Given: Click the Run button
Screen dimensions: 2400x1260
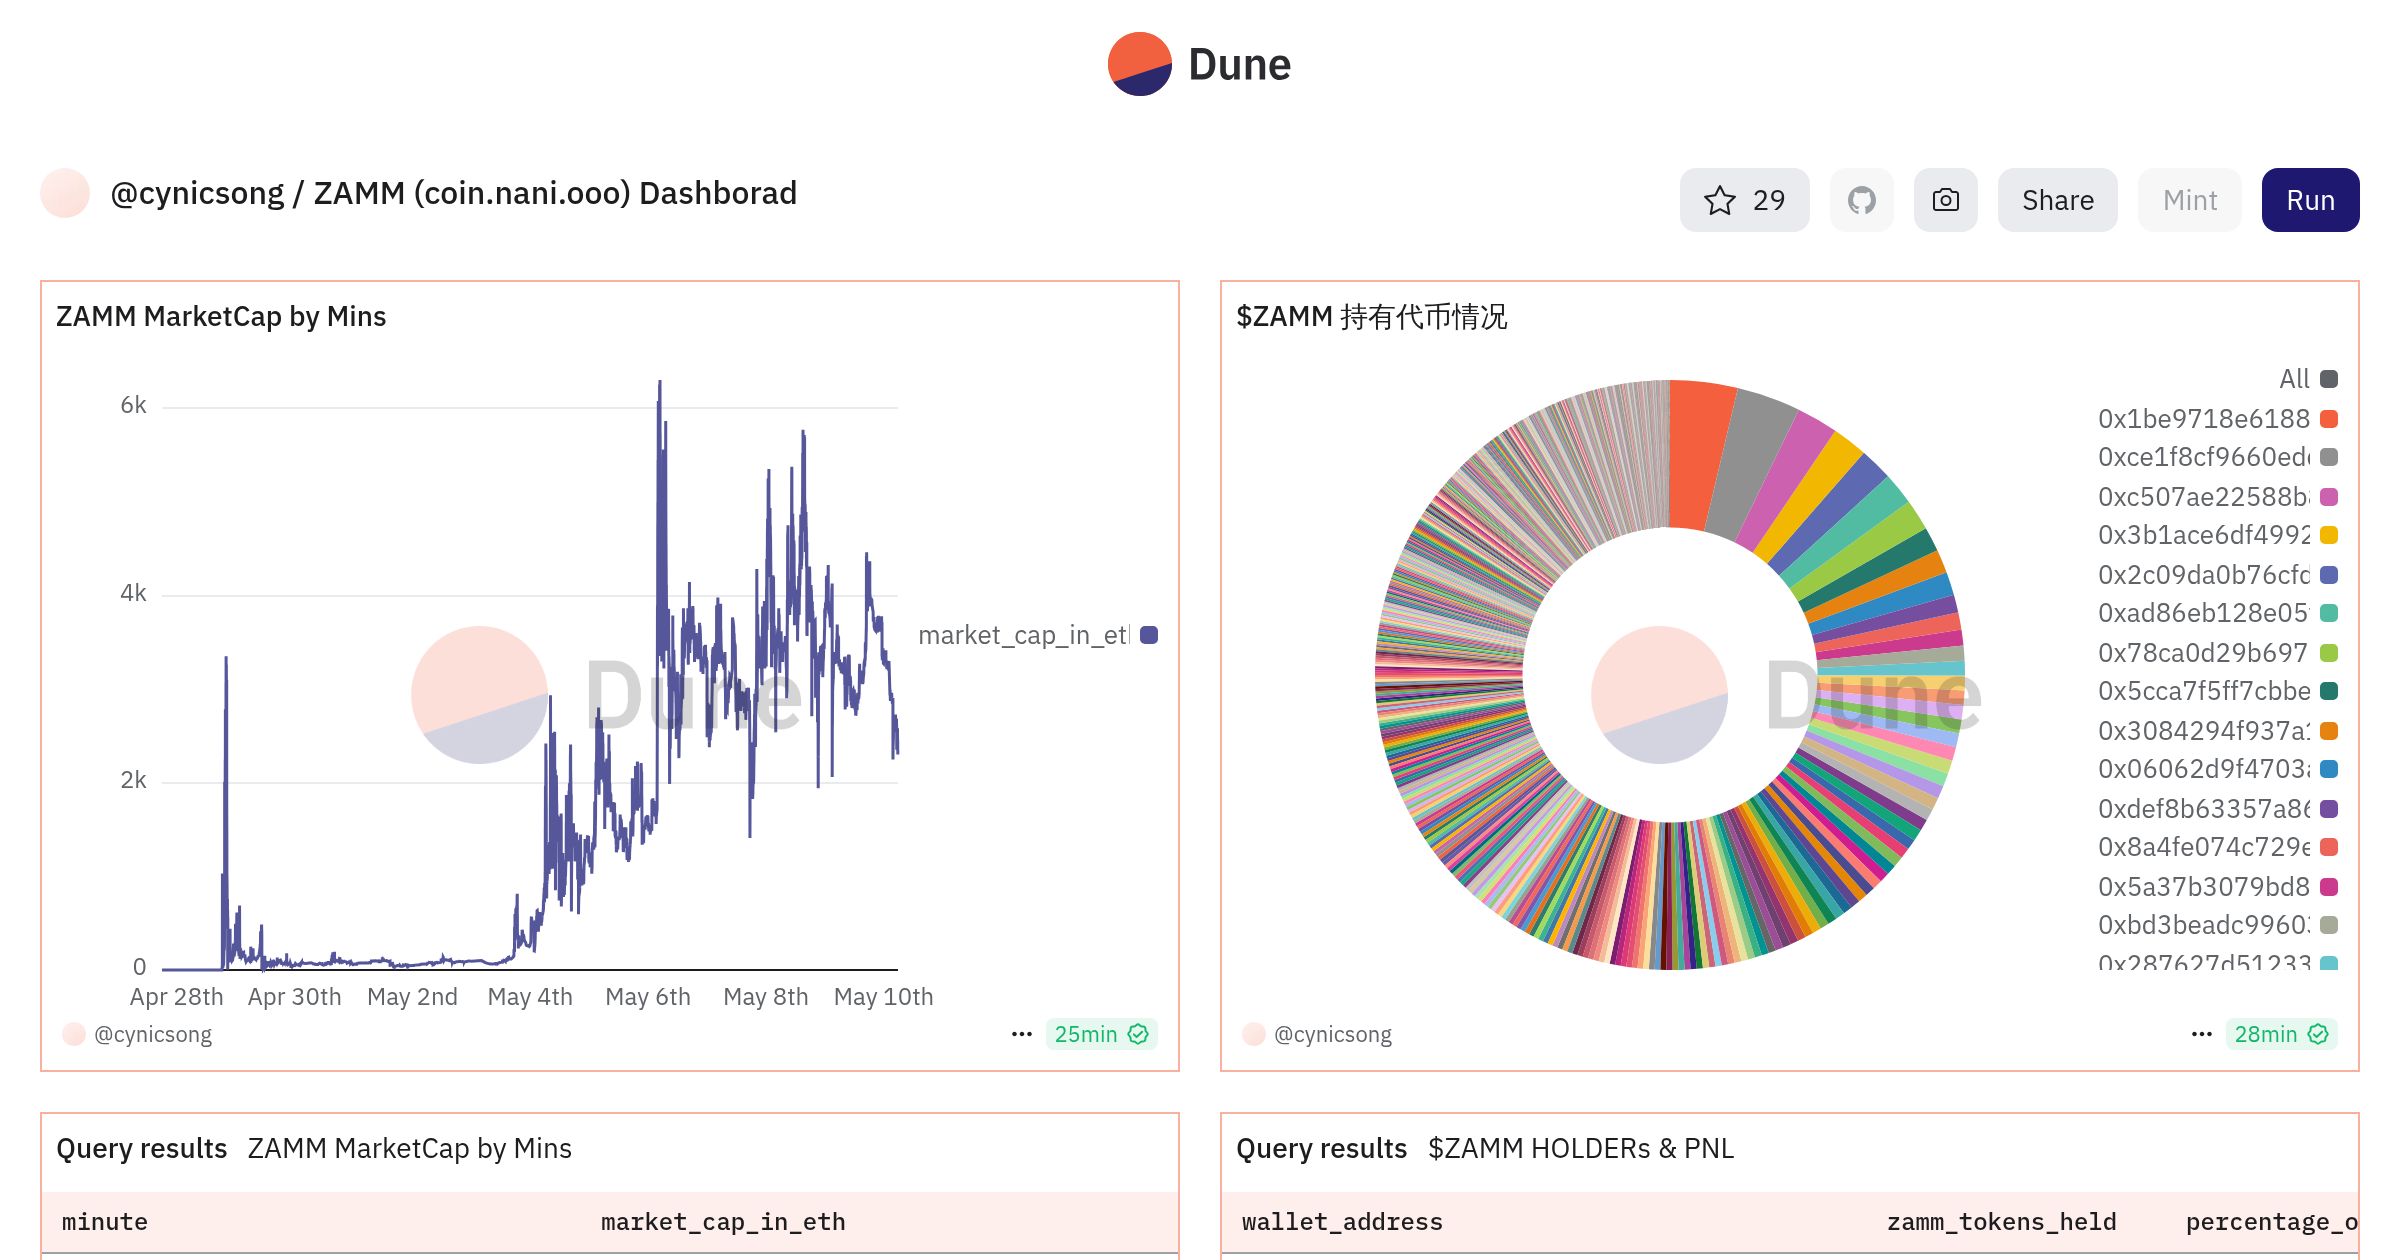Looking at the screenshot, I should pyautogui.click(x=2310, y=200).
